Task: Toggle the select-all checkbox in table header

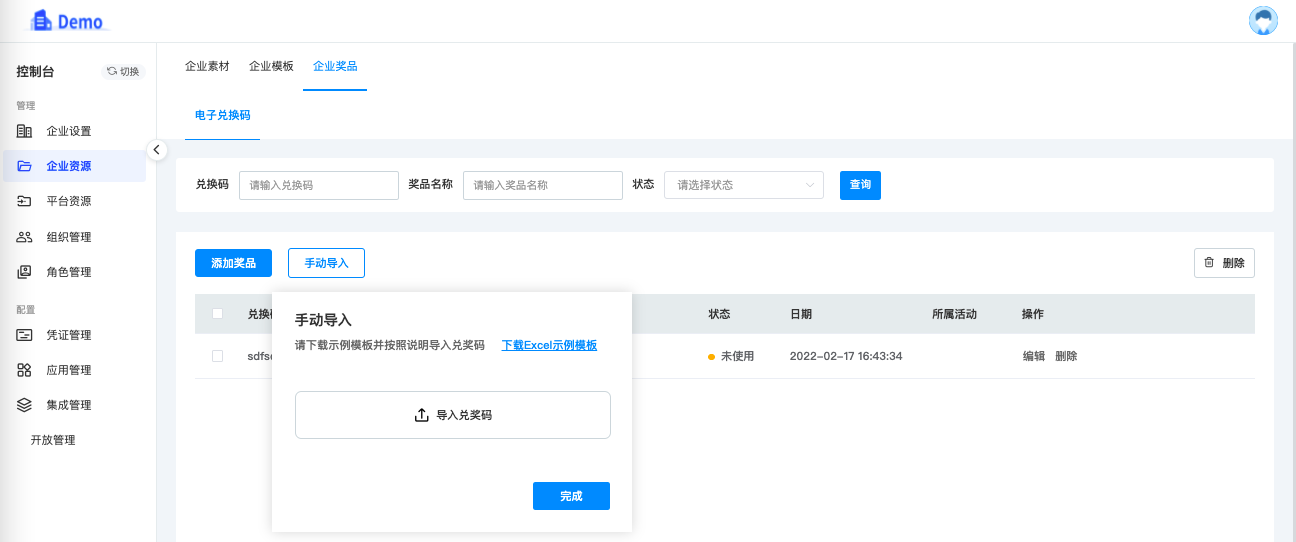Action: coord(217,314)
